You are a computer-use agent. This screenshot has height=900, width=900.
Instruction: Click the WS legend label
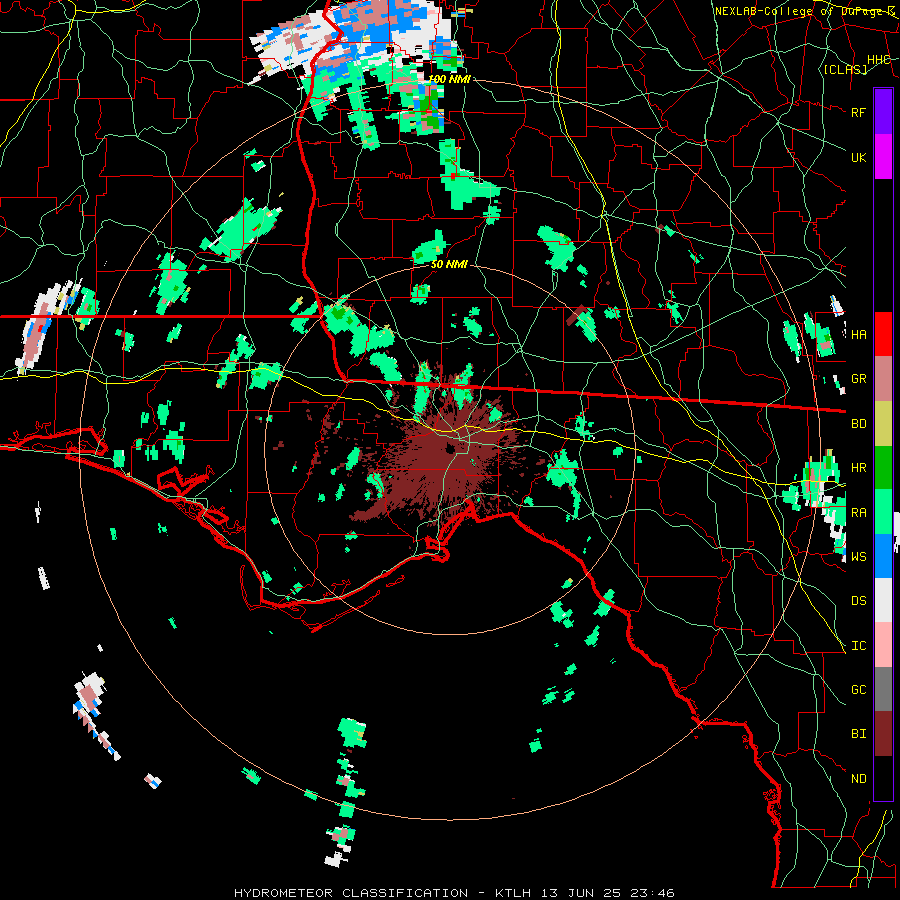click(859, 556)
